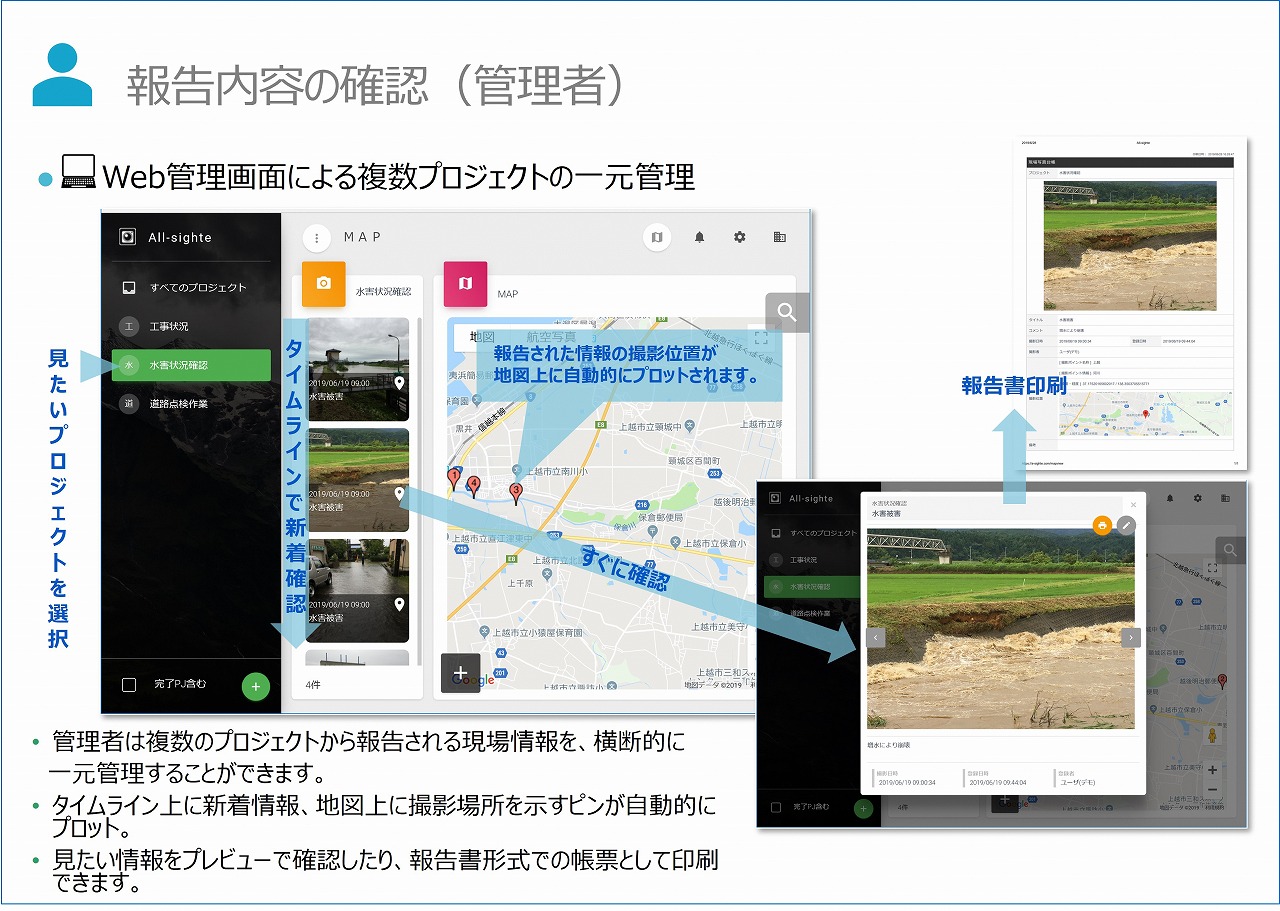Edit report with pencil icon in preview dialog
This screenshot has width=1280, height=911.
(1126, 525)
